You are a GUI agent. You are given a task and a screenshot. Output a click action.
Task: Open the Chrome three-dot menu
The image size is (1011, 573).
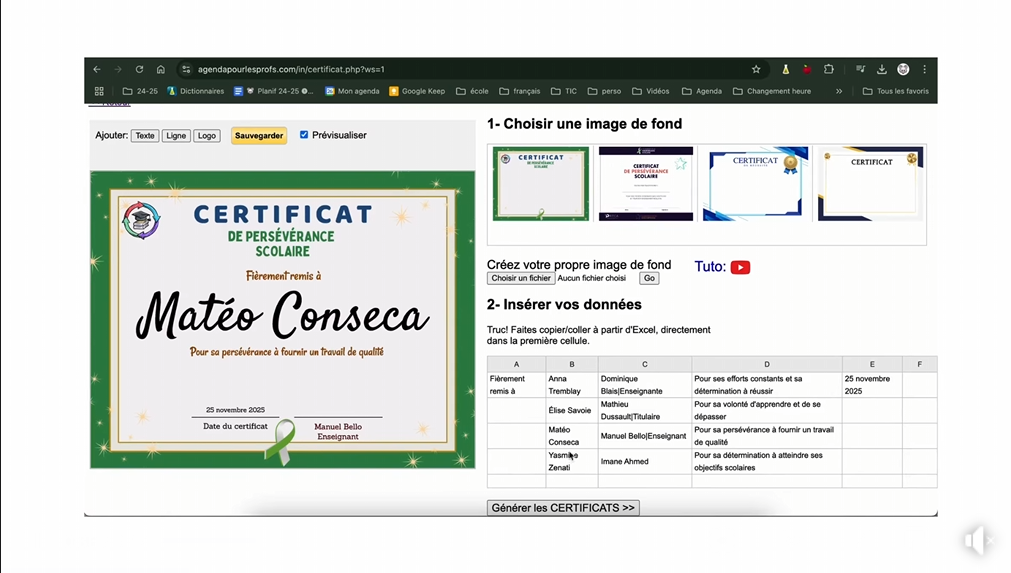pyautogui.click(x=925, y=70)
